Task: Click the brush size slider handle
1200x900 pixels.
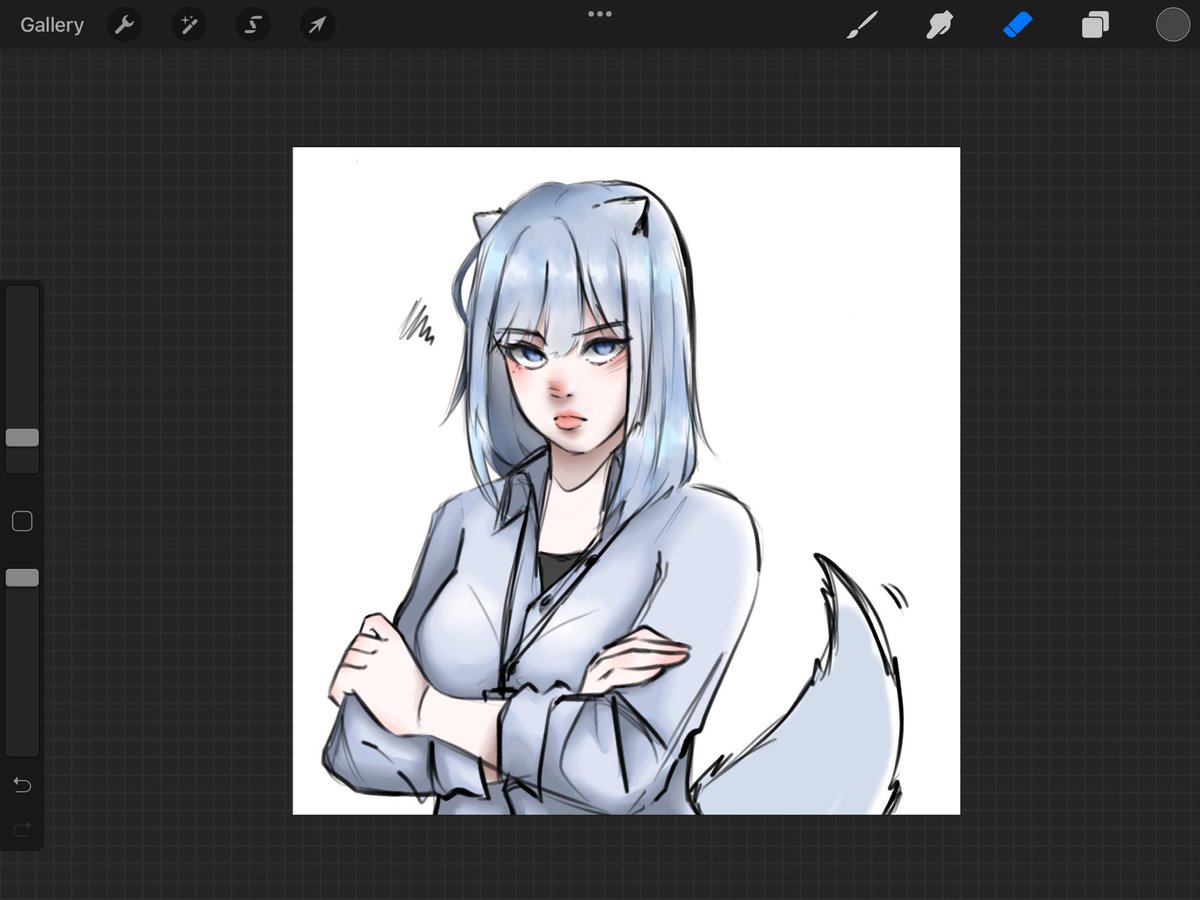Action: click(x=22, y=438)
